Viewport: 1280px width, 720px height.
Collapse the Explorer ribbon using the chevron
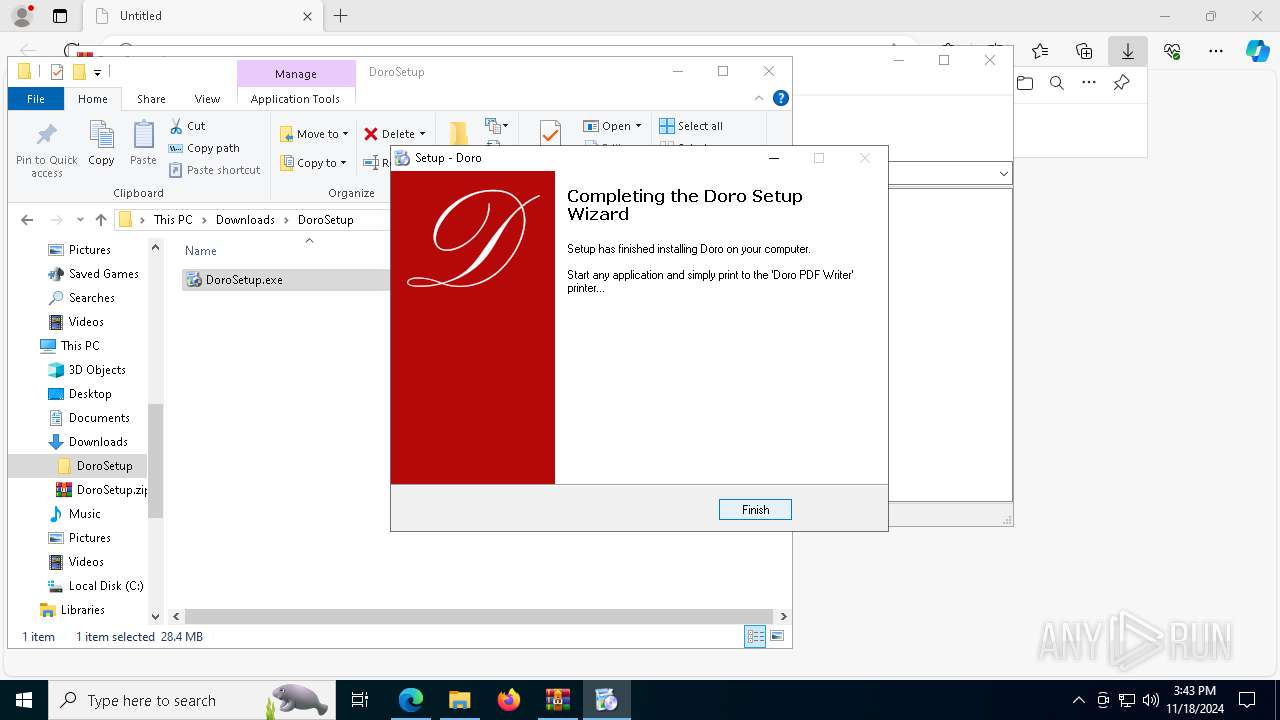tap(759, 98)
